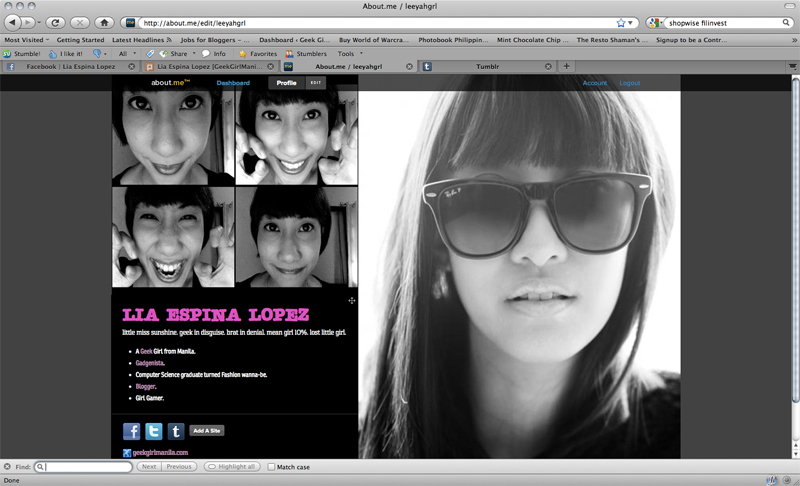Stop page loading with the X button
The width and height of the screenshot is (800, 486).
pos(79,22)
